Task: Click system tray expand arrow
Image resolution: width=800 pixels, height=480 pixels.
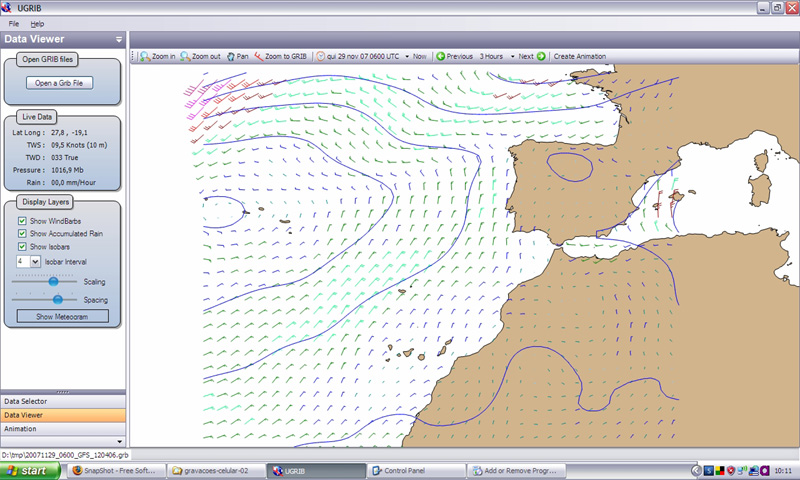Action: [696, 470]
